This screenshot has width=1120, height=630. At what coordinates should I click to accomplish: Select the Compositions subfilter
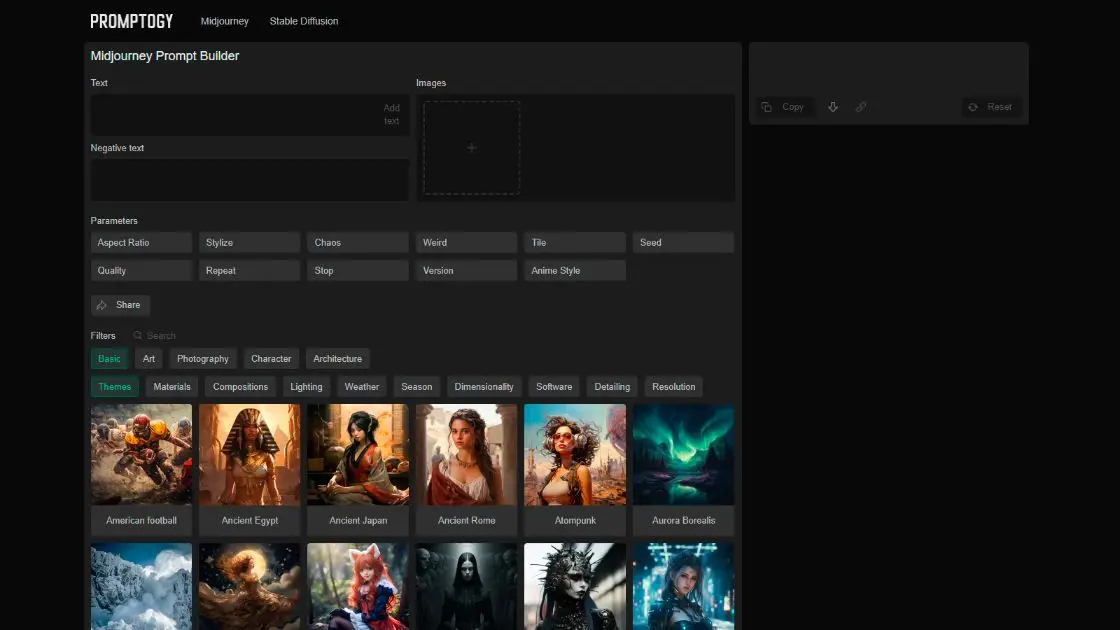(x=240, y=386)
